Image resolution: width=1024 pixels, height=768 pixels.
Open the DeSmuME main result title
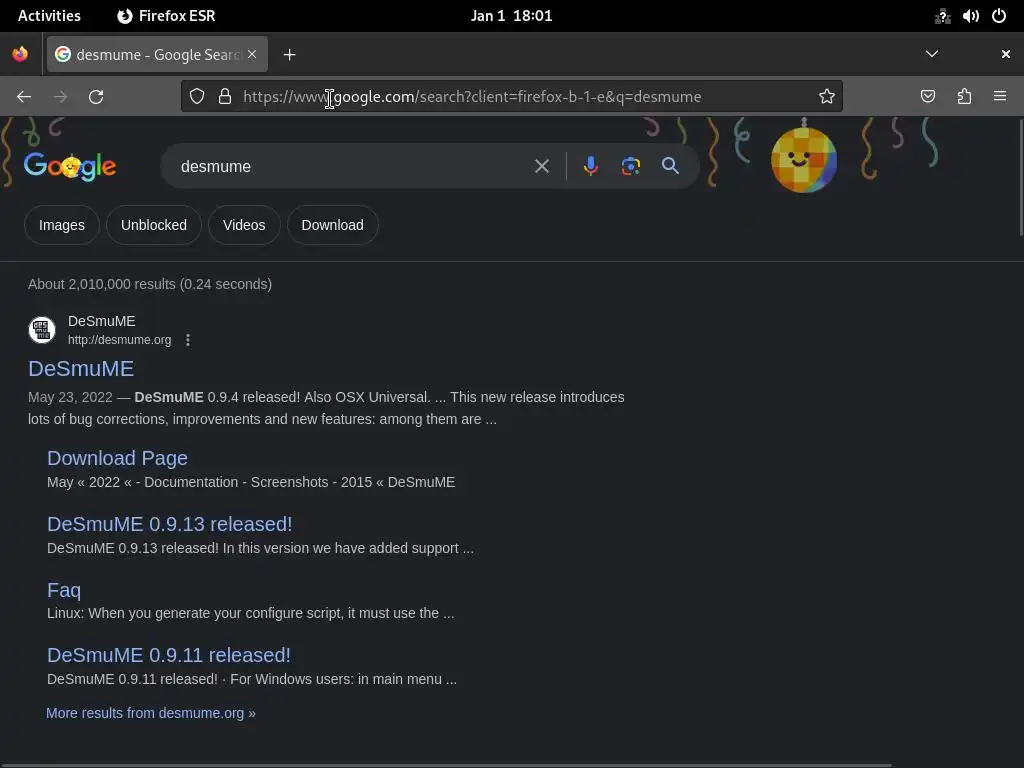(x=81, y=369)
